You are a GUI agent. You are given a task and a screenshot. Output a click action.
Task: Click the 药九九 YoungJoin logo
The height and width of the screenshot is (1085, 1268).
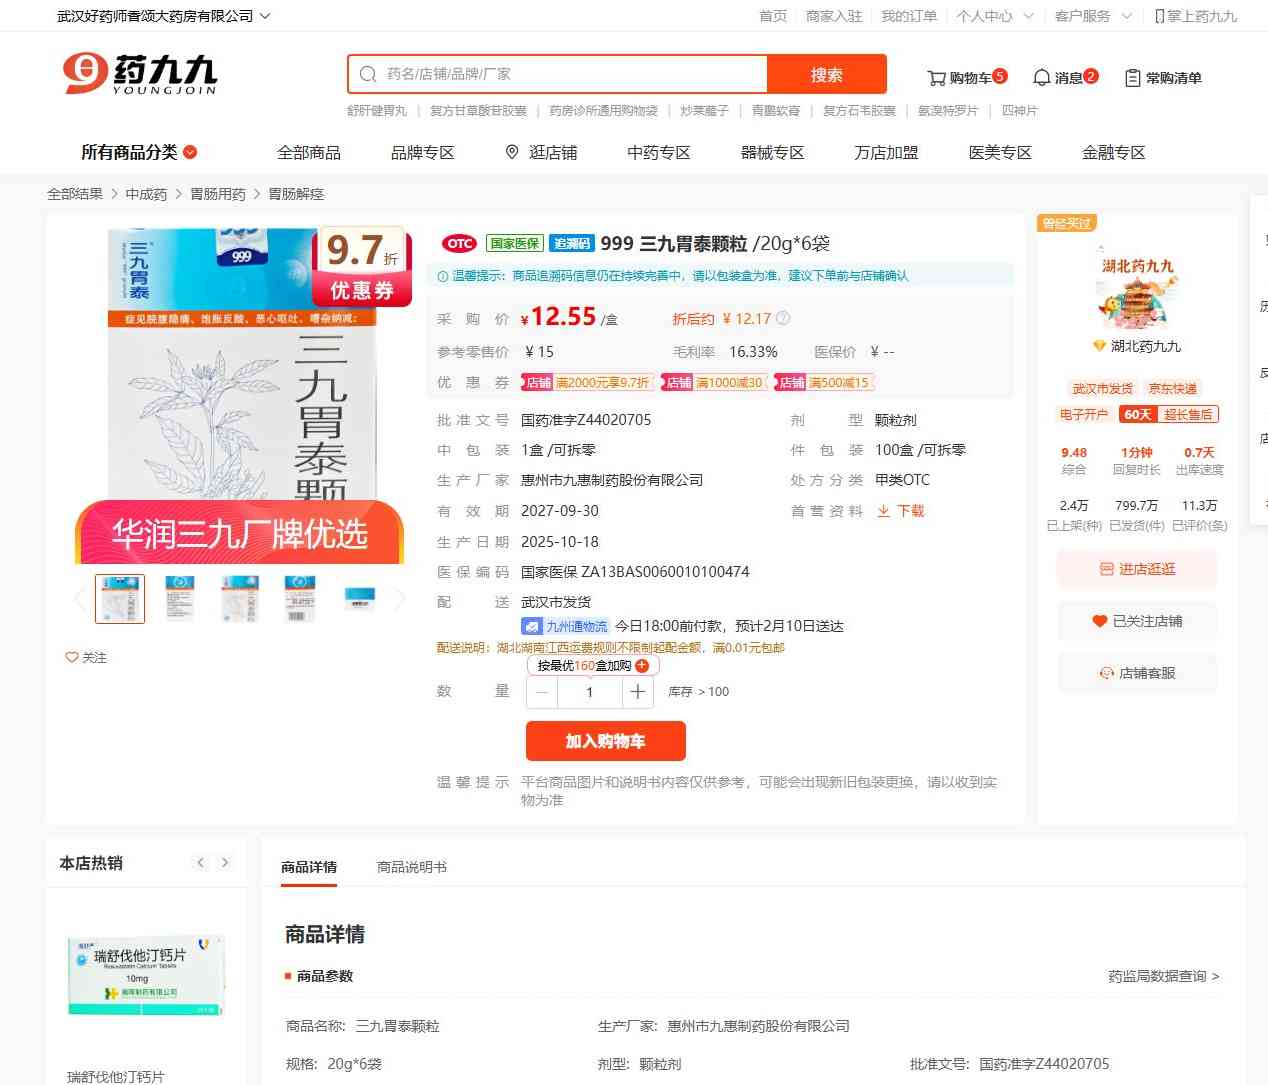(140, 74)
